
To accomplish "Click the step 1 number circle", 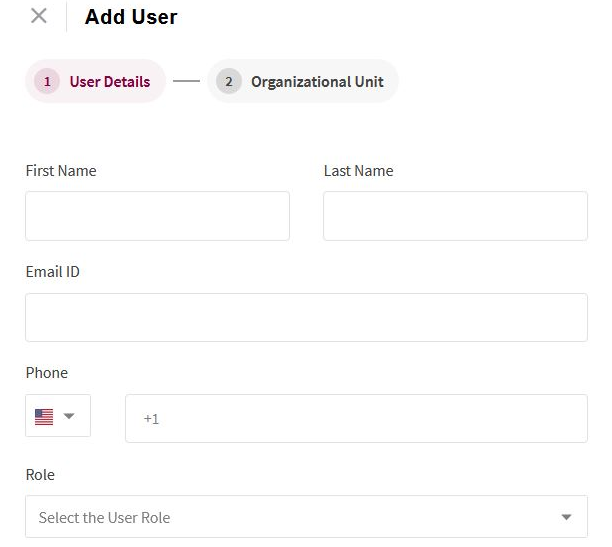I will coord(47,81).
